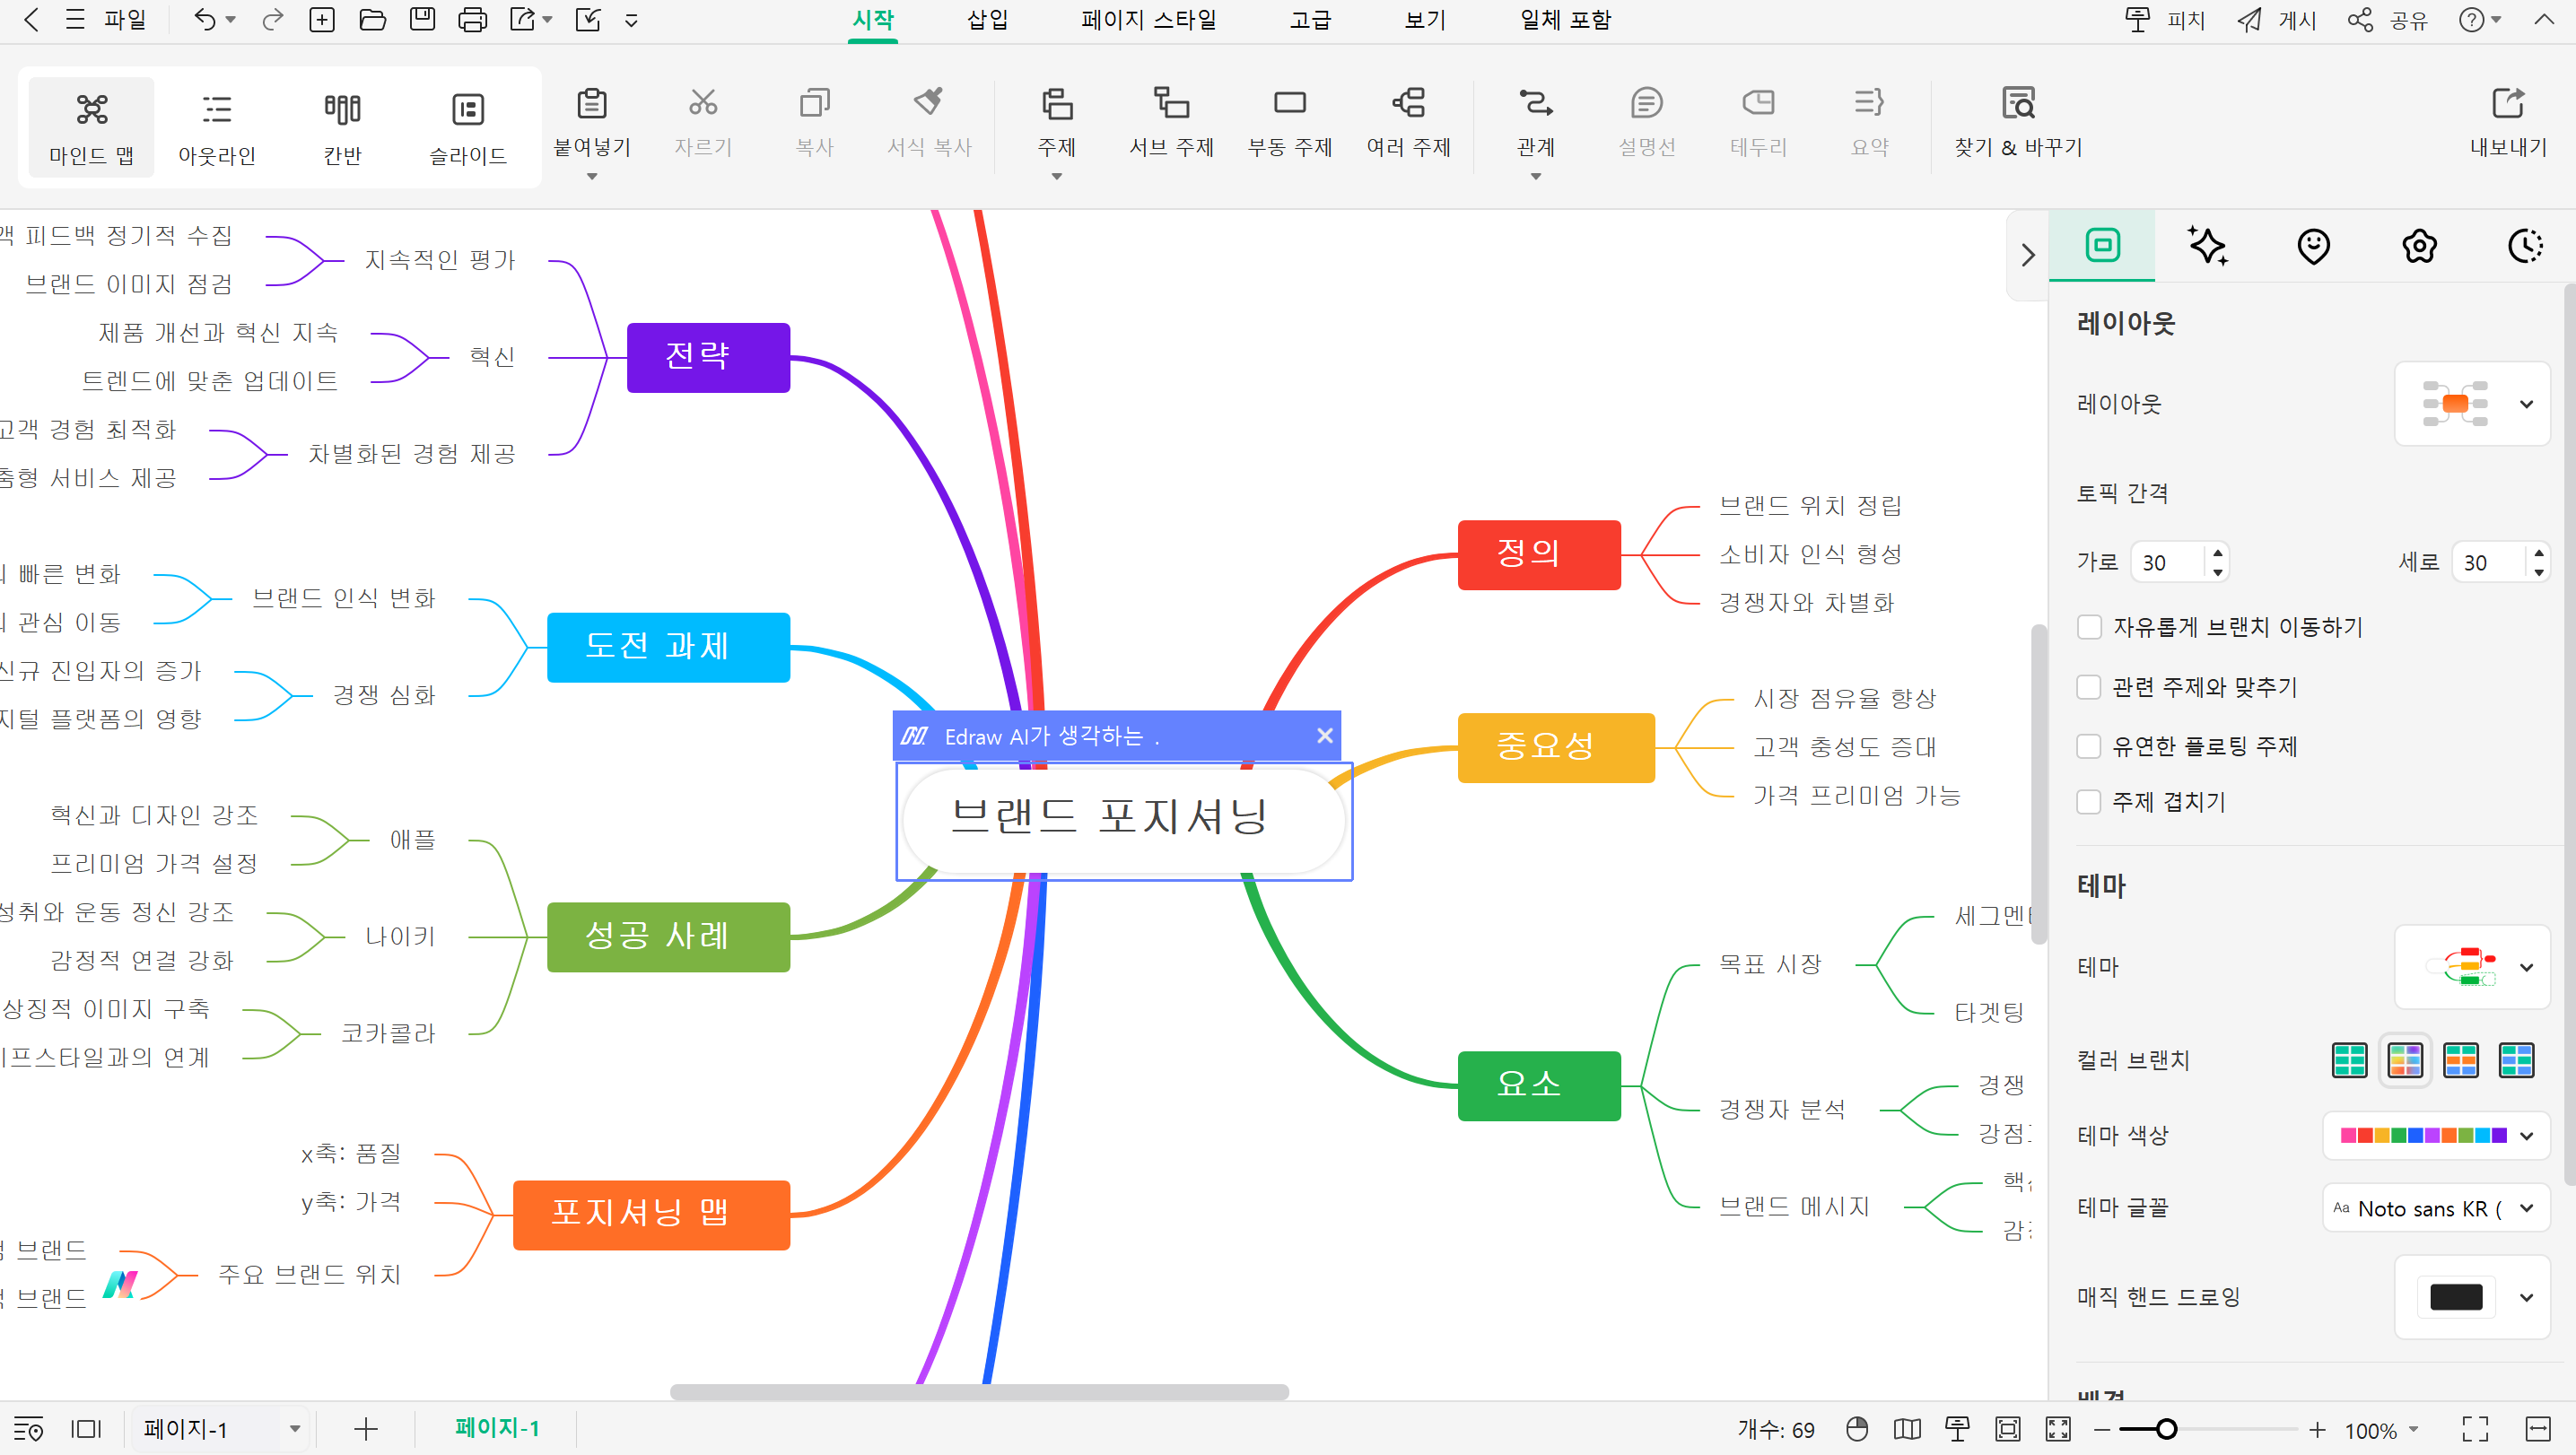Screen dimensions: 2576x1455
Task: Click the Callout (설명선) icon
Action: pos(1646,103)
